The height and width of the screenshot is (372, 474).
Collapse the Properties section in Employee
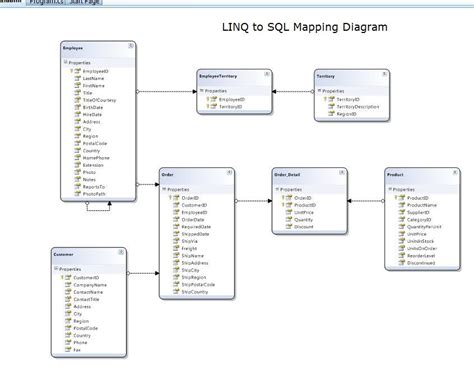tap(65, 62)
